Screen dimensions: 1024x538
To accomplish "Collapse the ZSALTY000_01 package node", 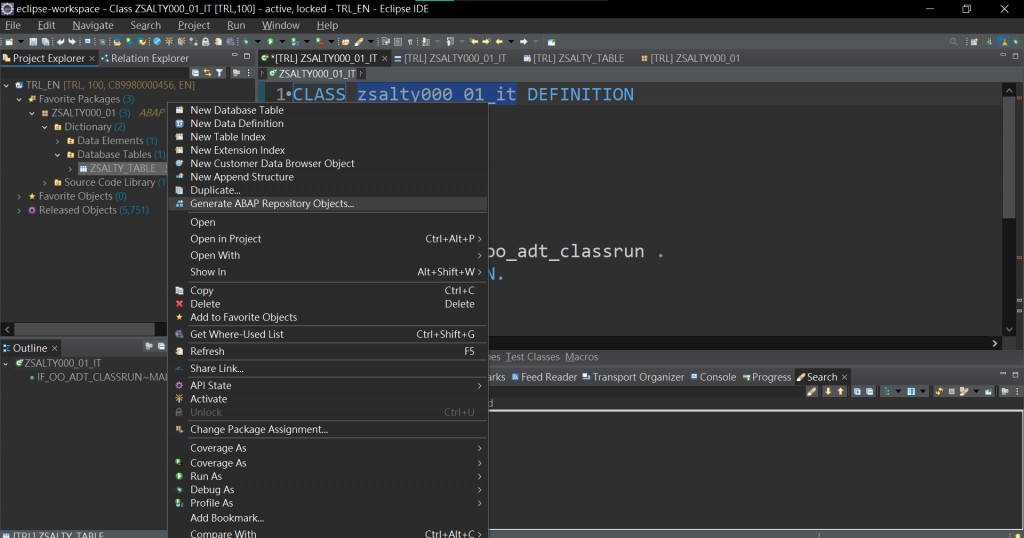I will click(x=32, y=113).
